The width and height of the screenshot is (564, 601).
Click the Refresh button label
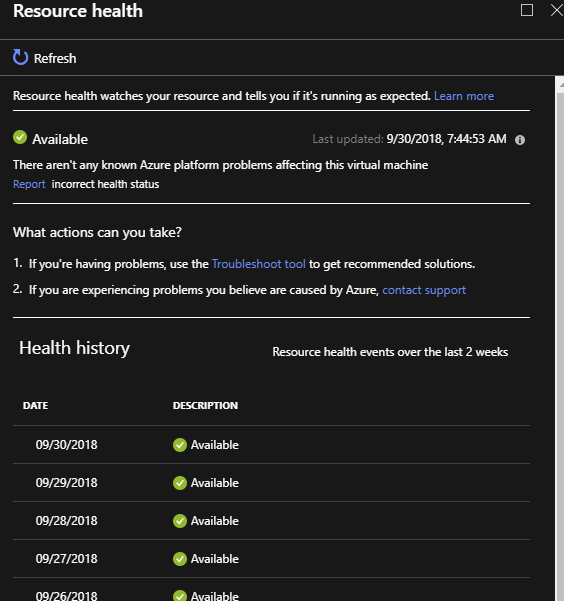[55, 59]
